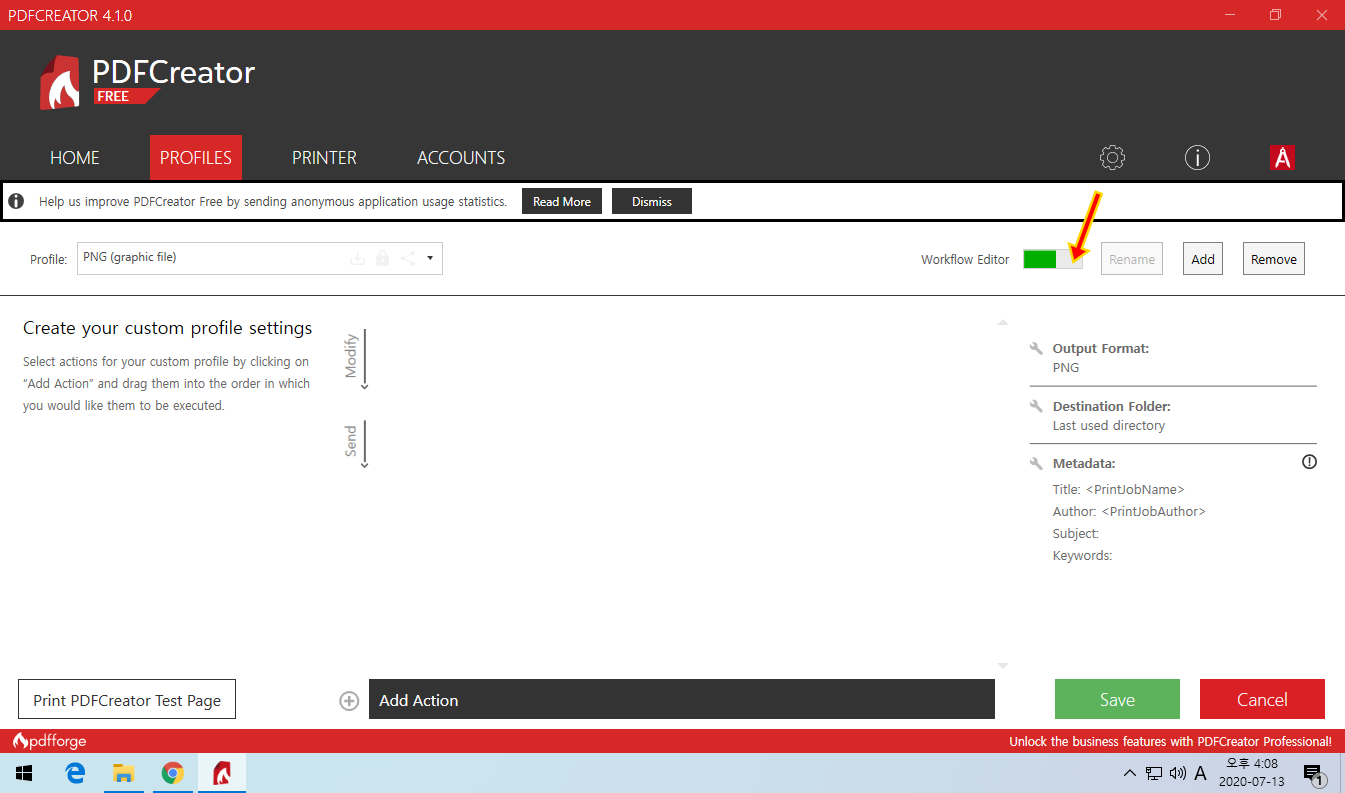
Task: Click the red PDF Architect icon
Action: point(1282,157)
